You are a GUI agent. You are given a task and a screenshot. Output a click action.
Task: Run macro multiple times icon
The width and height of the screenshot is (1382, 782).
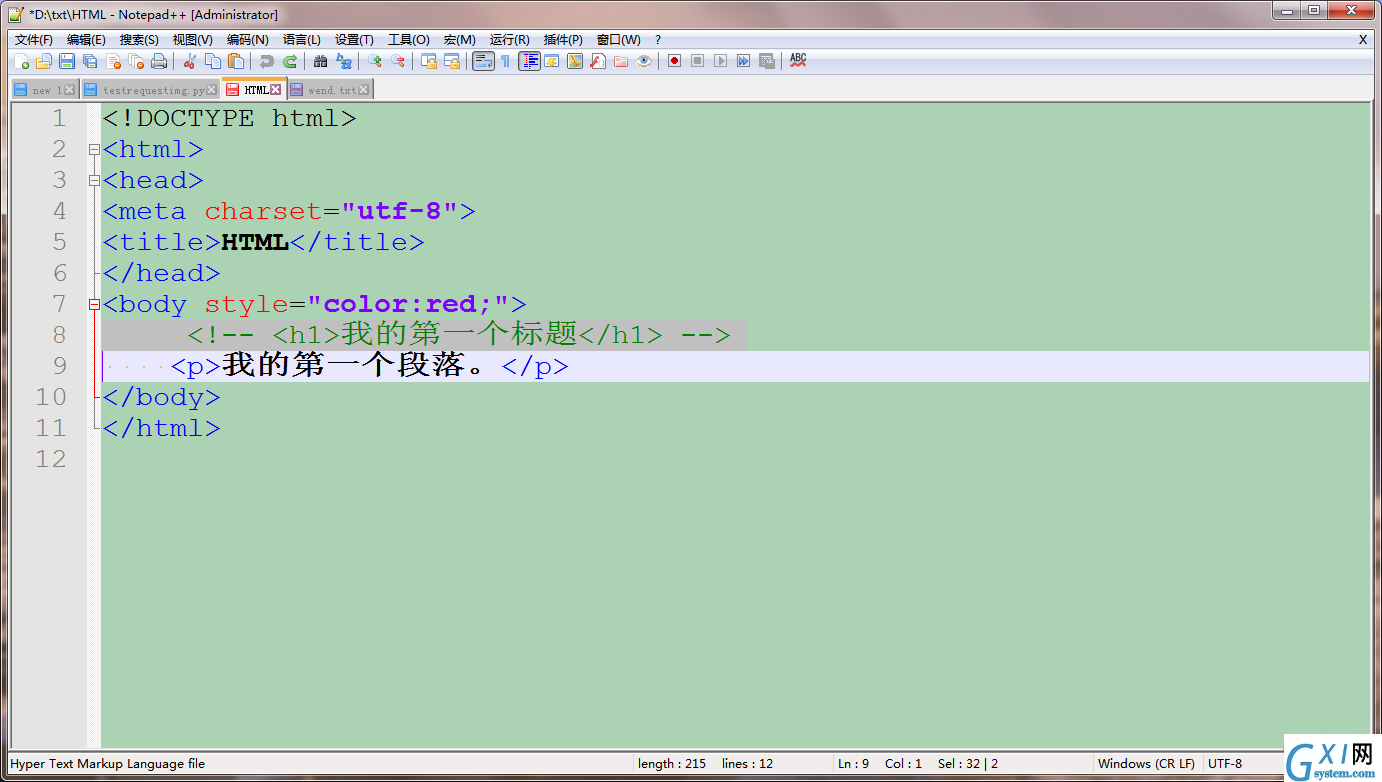[x=744, y=61]
